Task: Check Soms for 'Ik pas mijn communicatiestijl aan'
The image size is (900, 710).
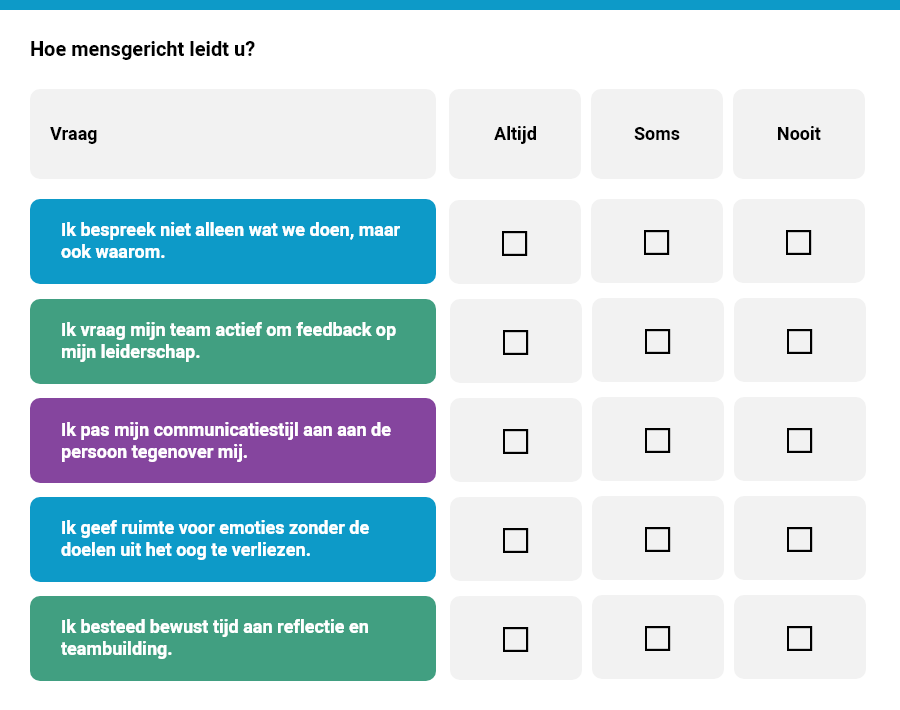Action: [657, 440]
